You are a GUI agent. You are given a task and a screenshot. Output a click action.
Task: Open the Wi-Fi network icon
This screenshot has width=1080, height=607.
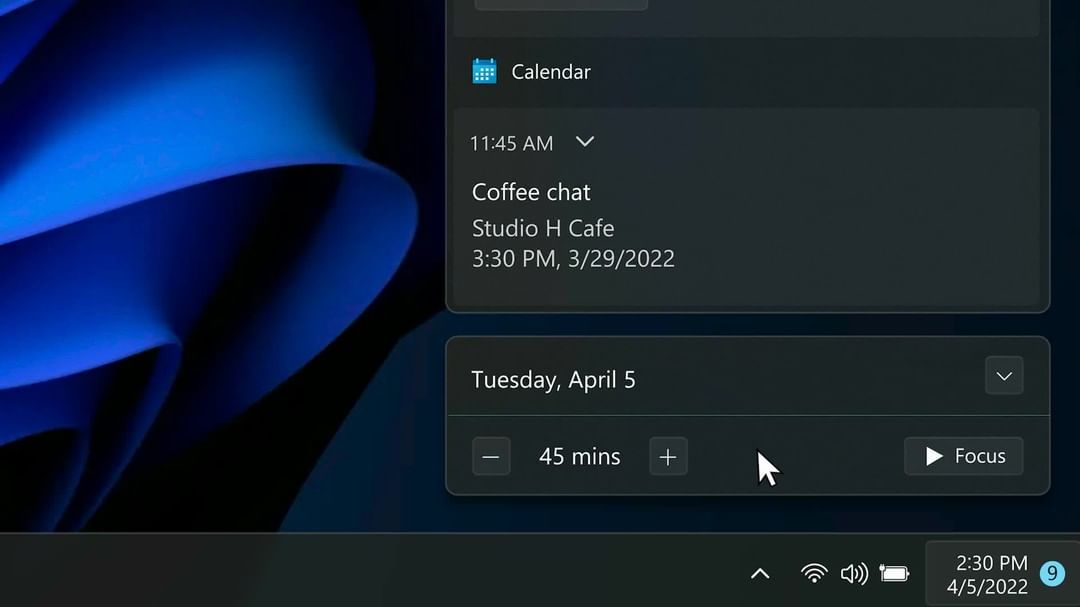(x=814, y=573)
